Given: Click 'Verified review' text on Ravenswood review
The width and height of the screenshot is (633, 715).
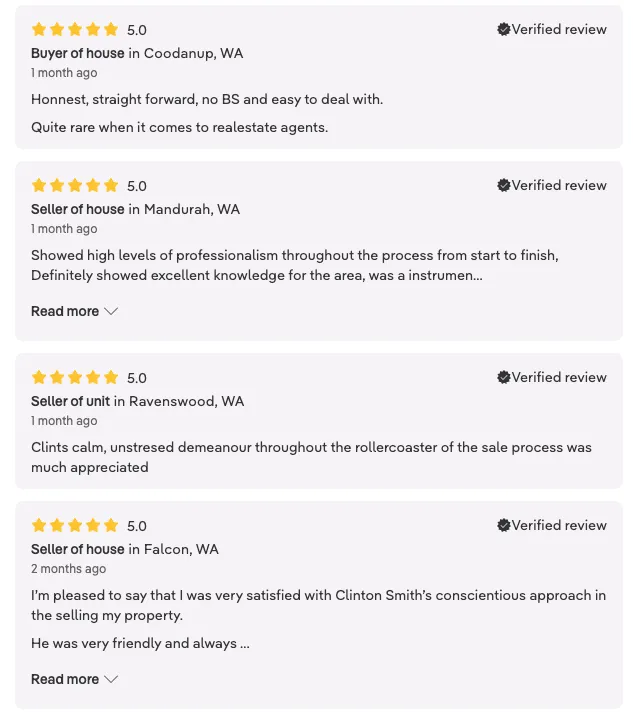Looking at the screenshot, I should coord(559,378).
